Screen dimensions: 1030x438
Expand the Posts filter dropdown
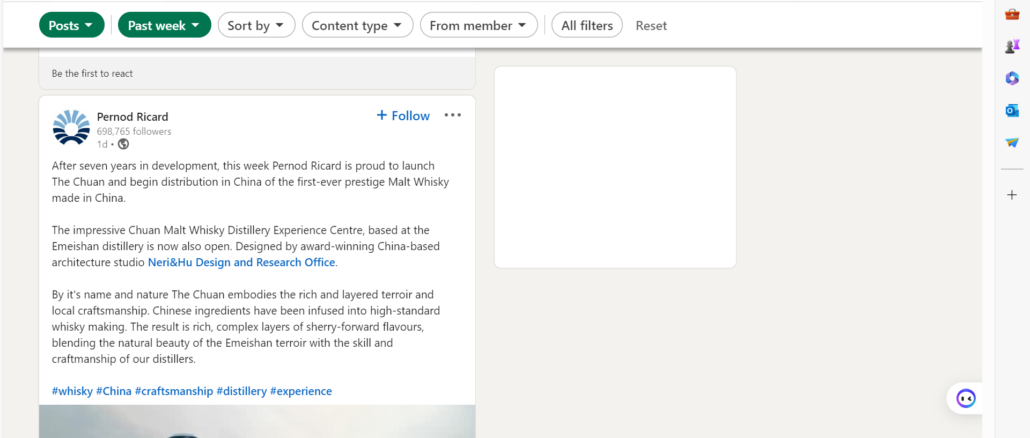click(72, 25)
